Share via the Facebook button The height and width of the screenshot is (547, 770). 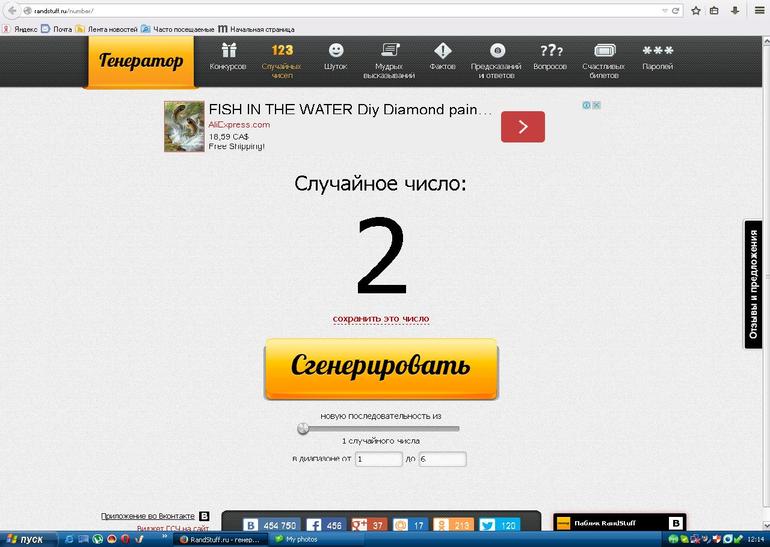[325, 525]
